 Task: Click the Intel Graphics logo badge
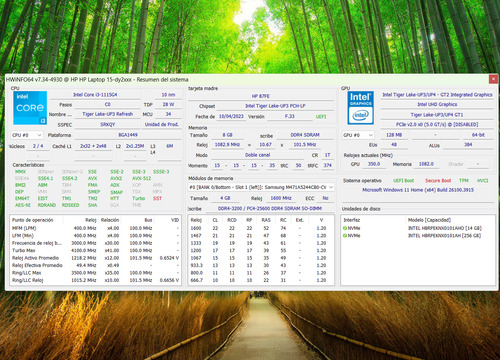360,108
